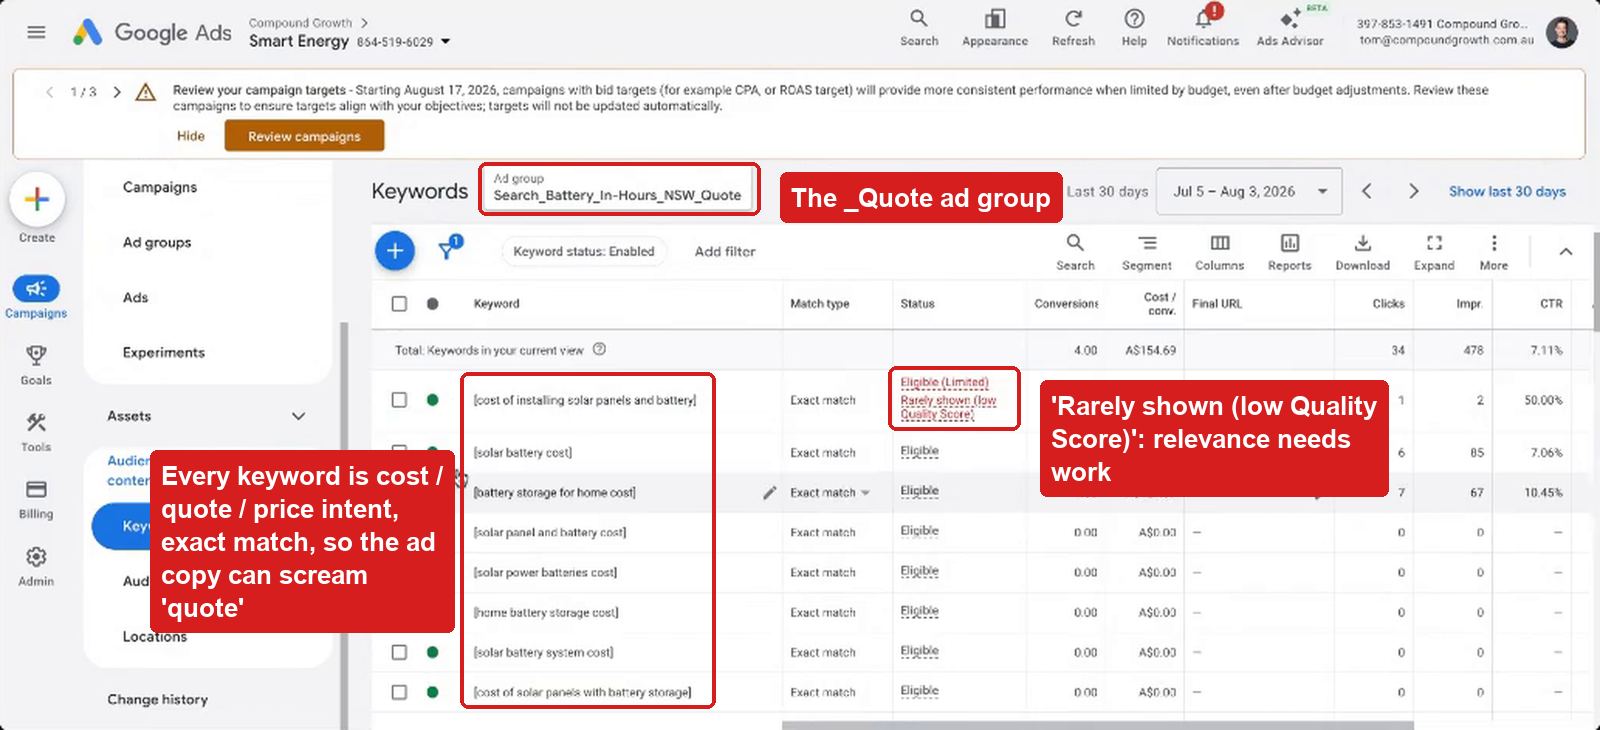This screenshot has height=730, width=1600.
Task: Go to next date period
Action: point(1413,191)
